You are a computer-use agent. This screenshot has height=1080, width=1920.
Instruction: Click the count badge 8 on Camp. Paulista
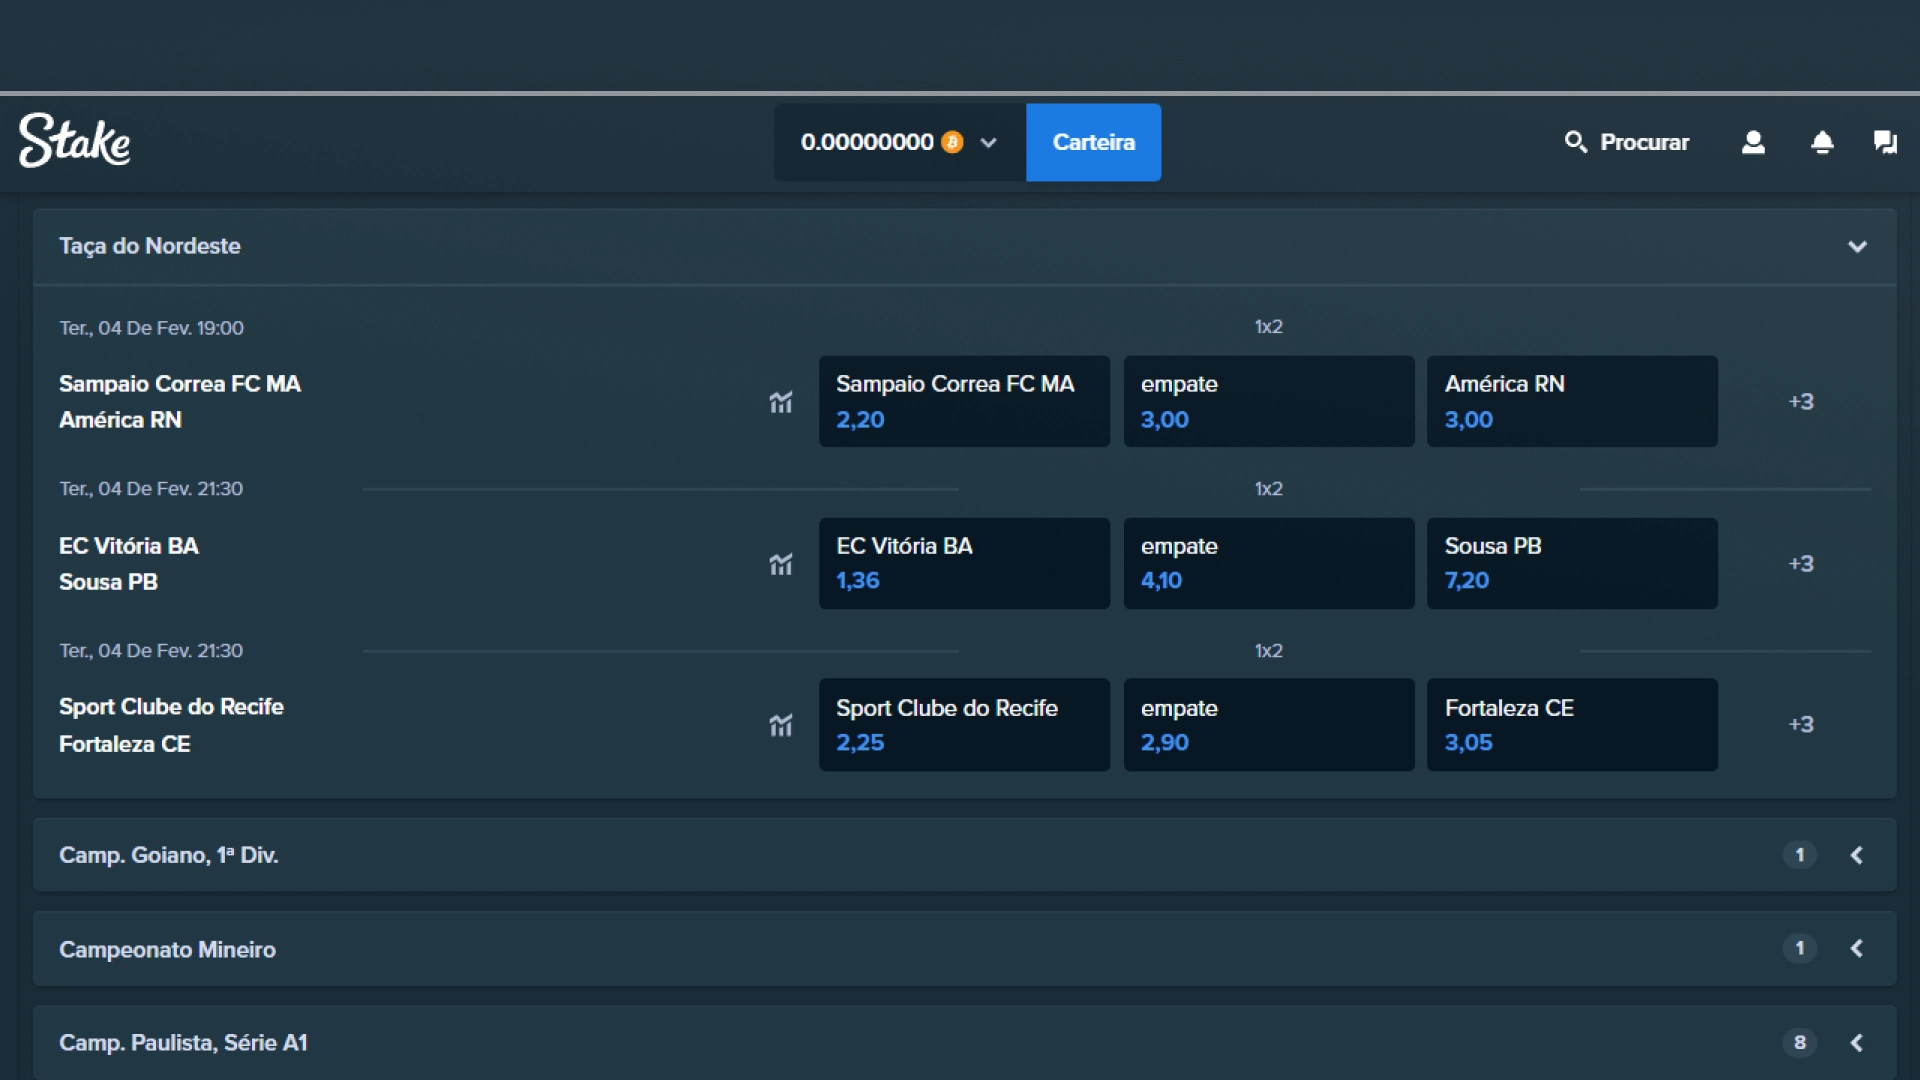(x=1800, y=1042)
